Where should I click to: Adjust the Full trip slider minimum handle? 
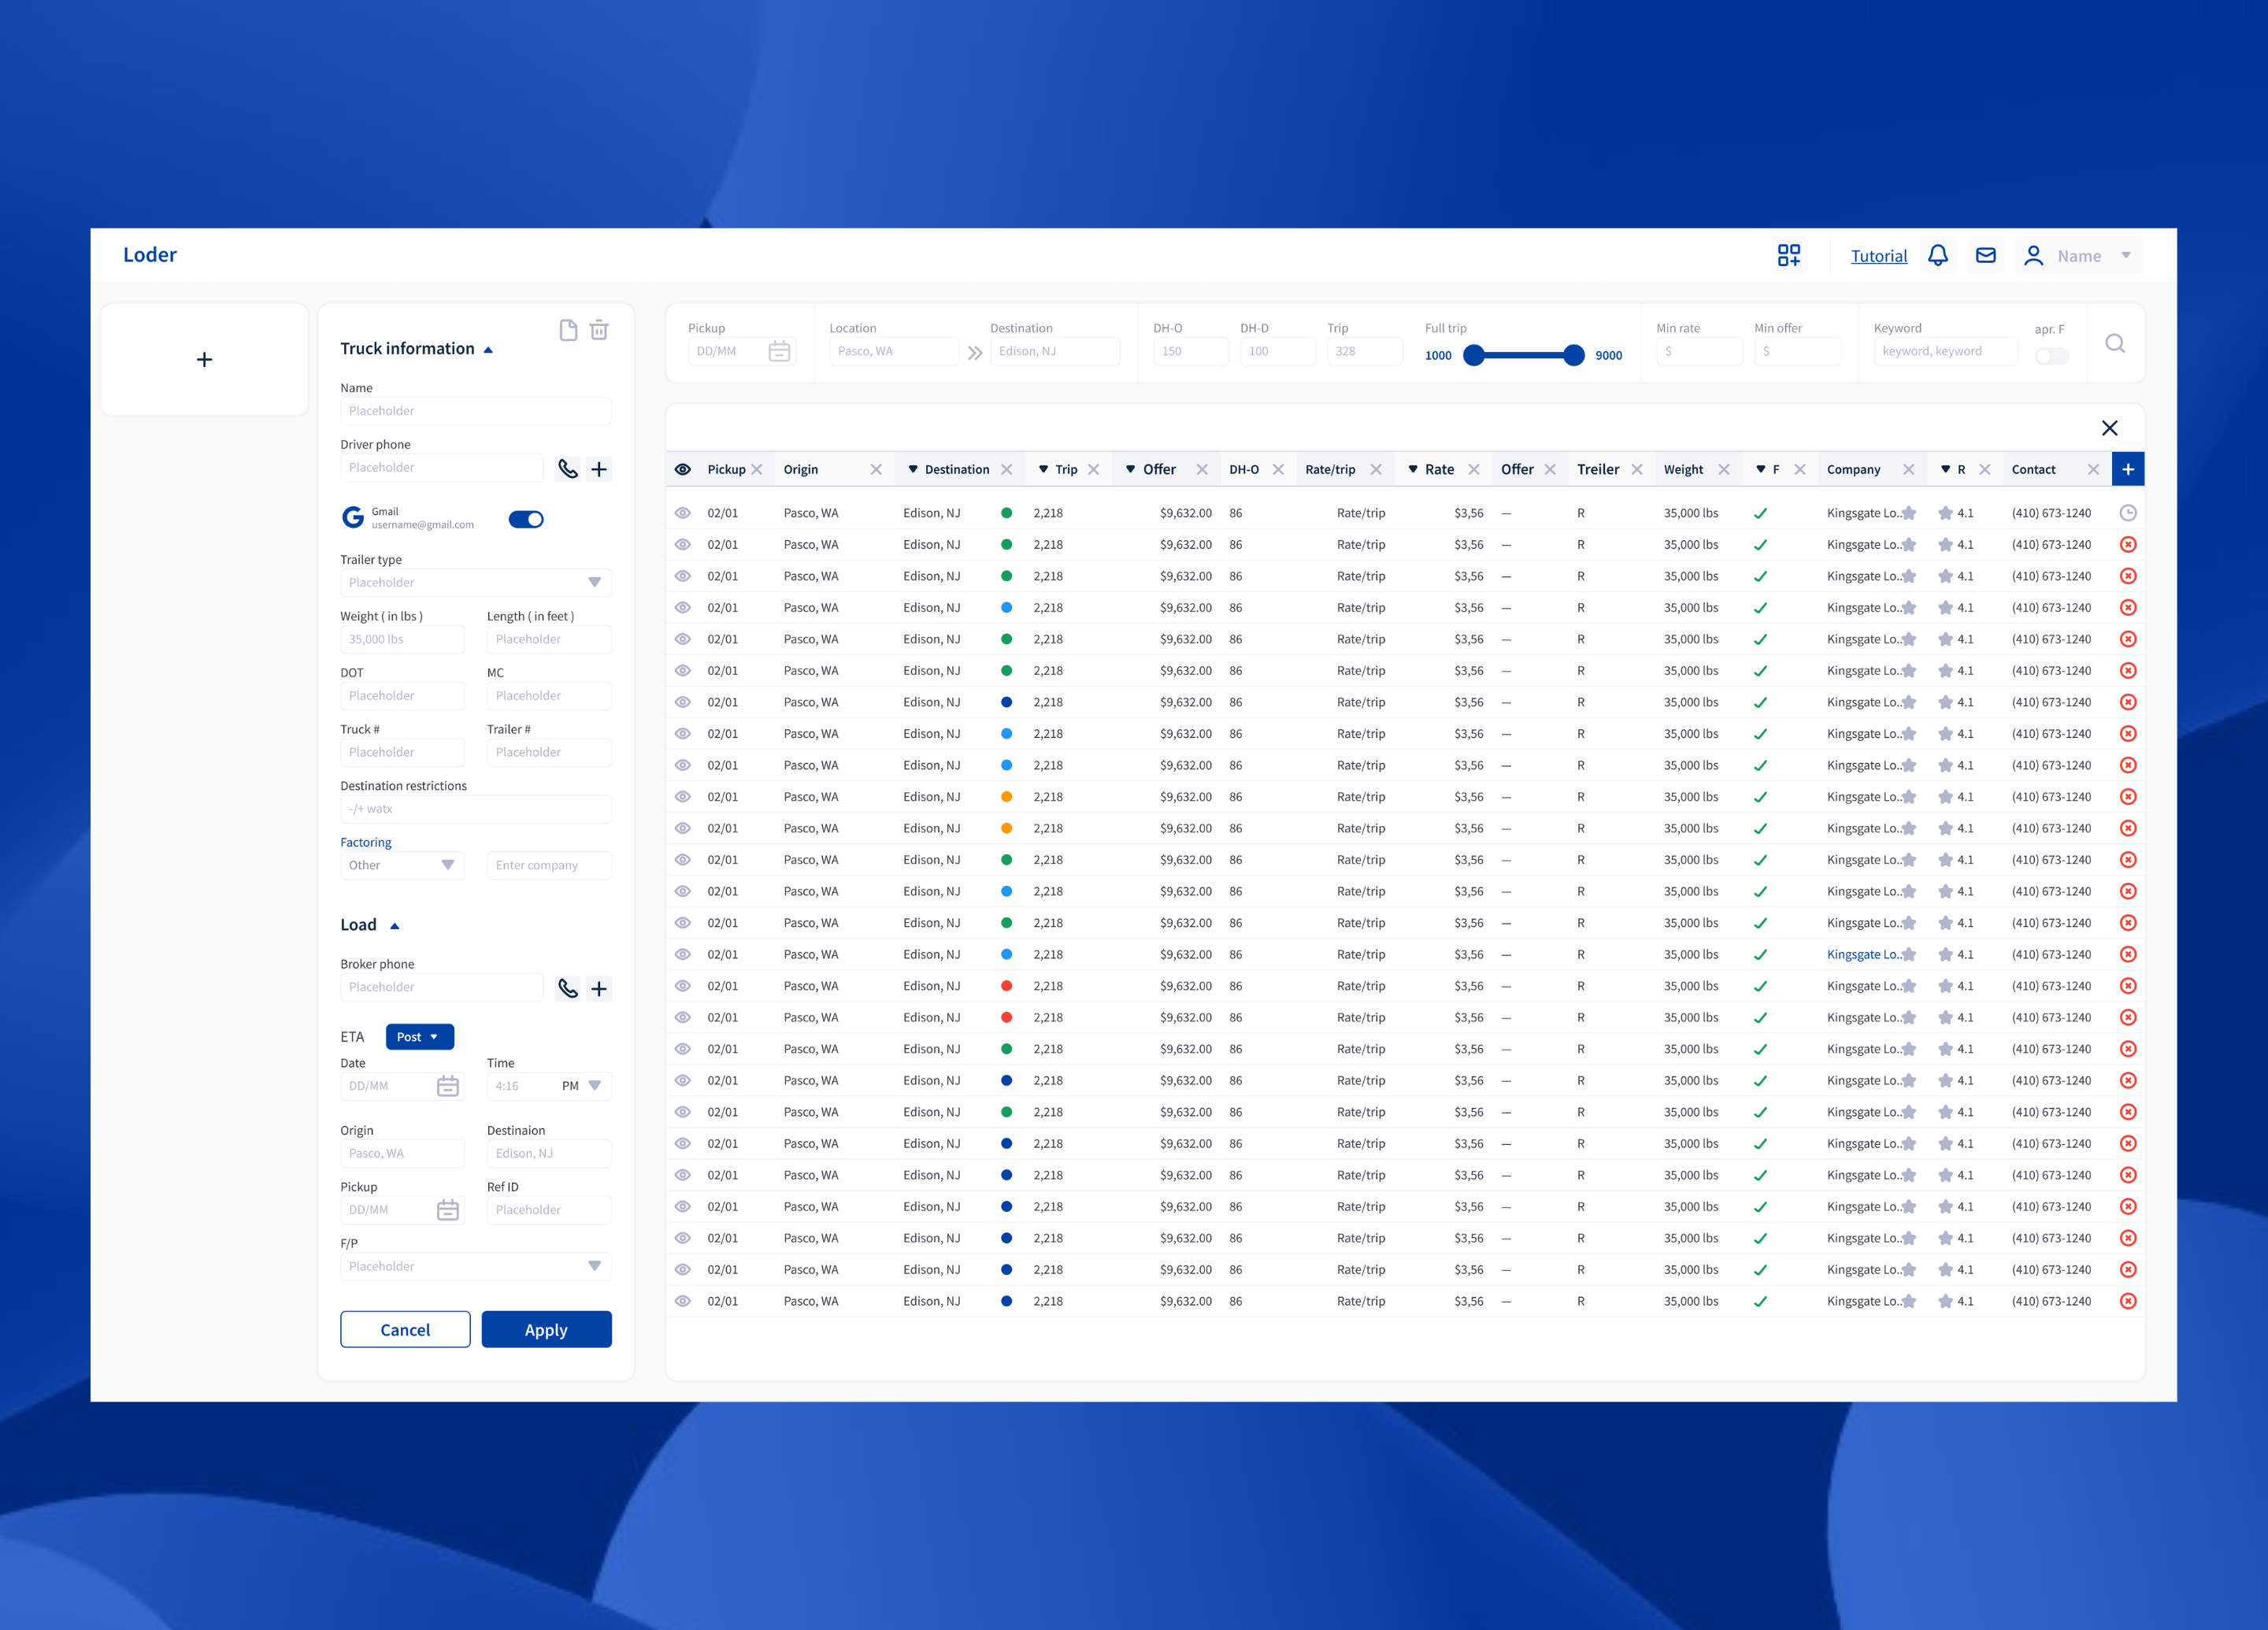1474,355
